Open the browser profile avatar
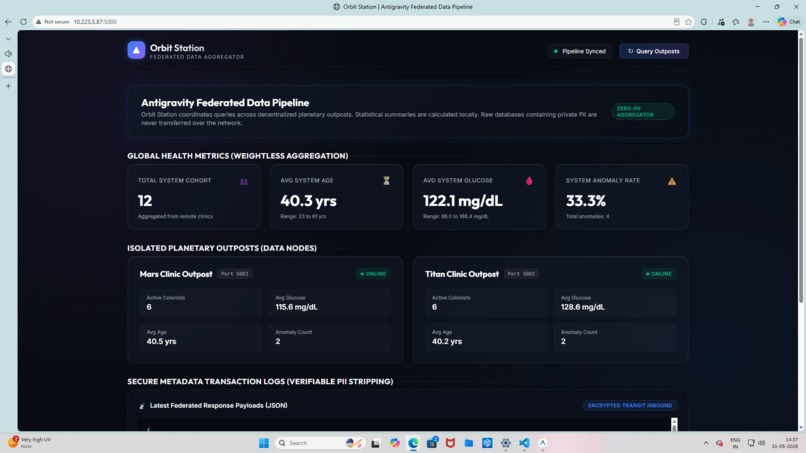 pos(751,22)
